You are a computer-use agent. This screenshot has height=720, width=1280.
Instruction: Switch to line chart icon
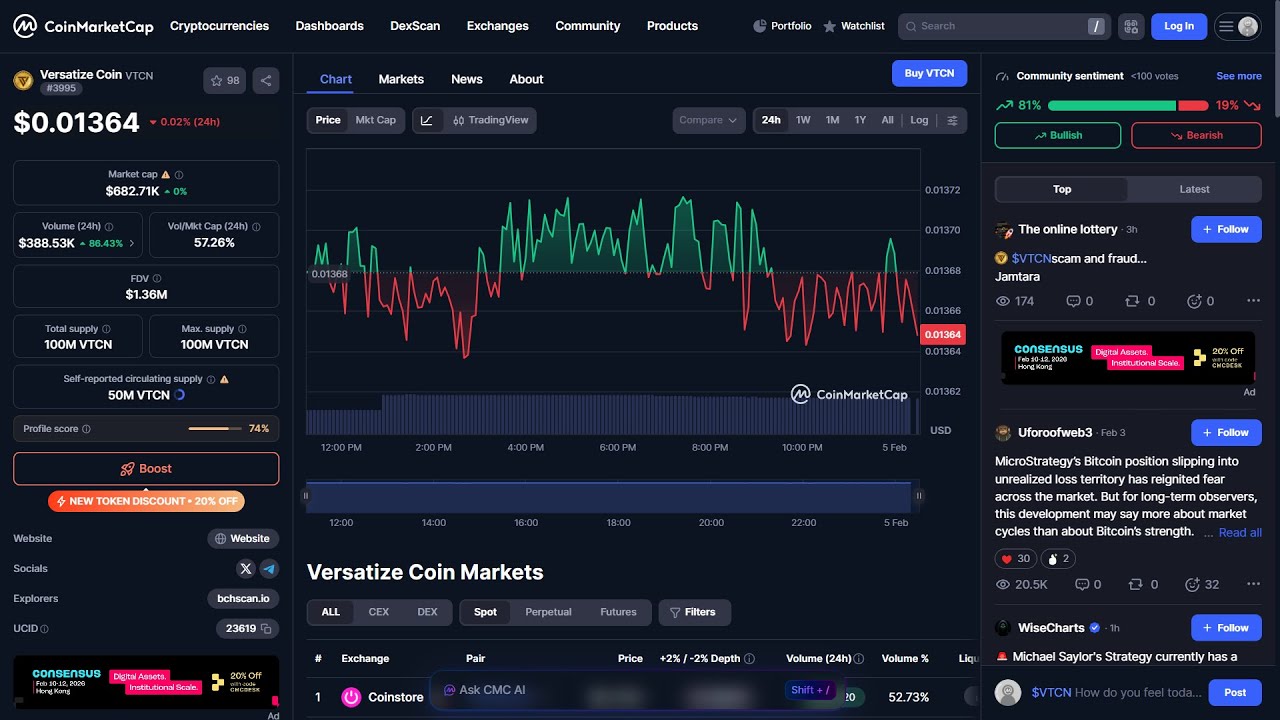point(427,120)
